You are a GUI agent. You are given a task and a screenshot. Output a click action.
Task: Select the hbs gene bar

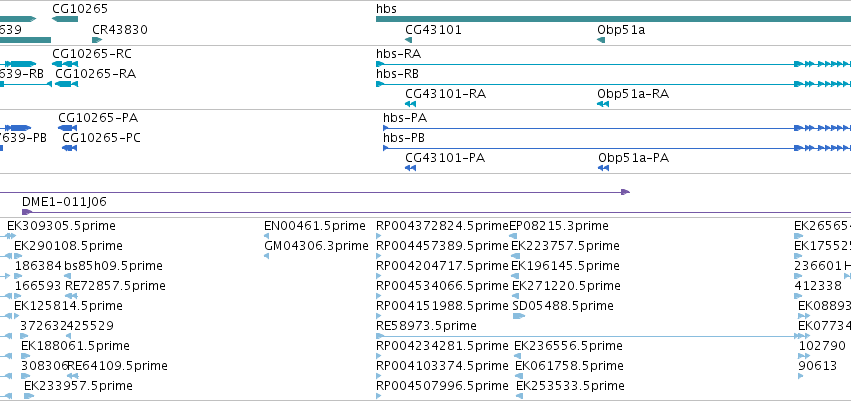point(613,19)
